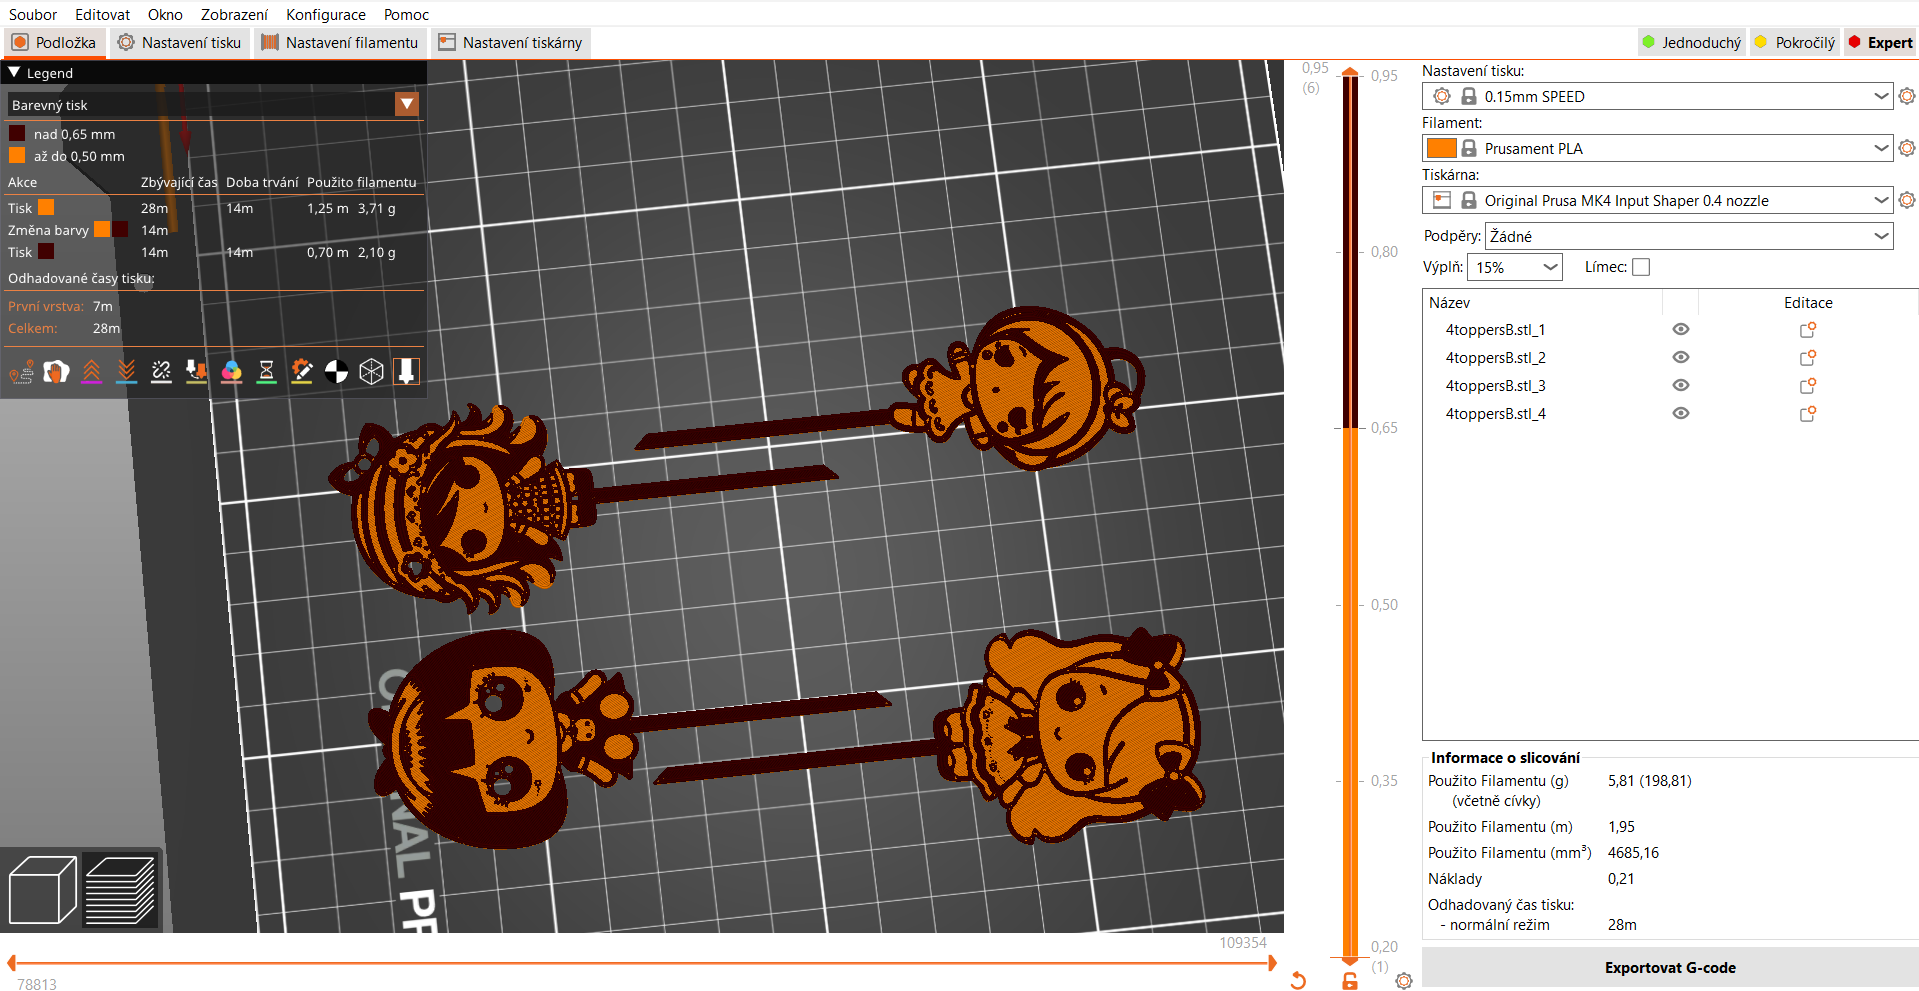Open Výplň infill 15% dropdown

1514,267
